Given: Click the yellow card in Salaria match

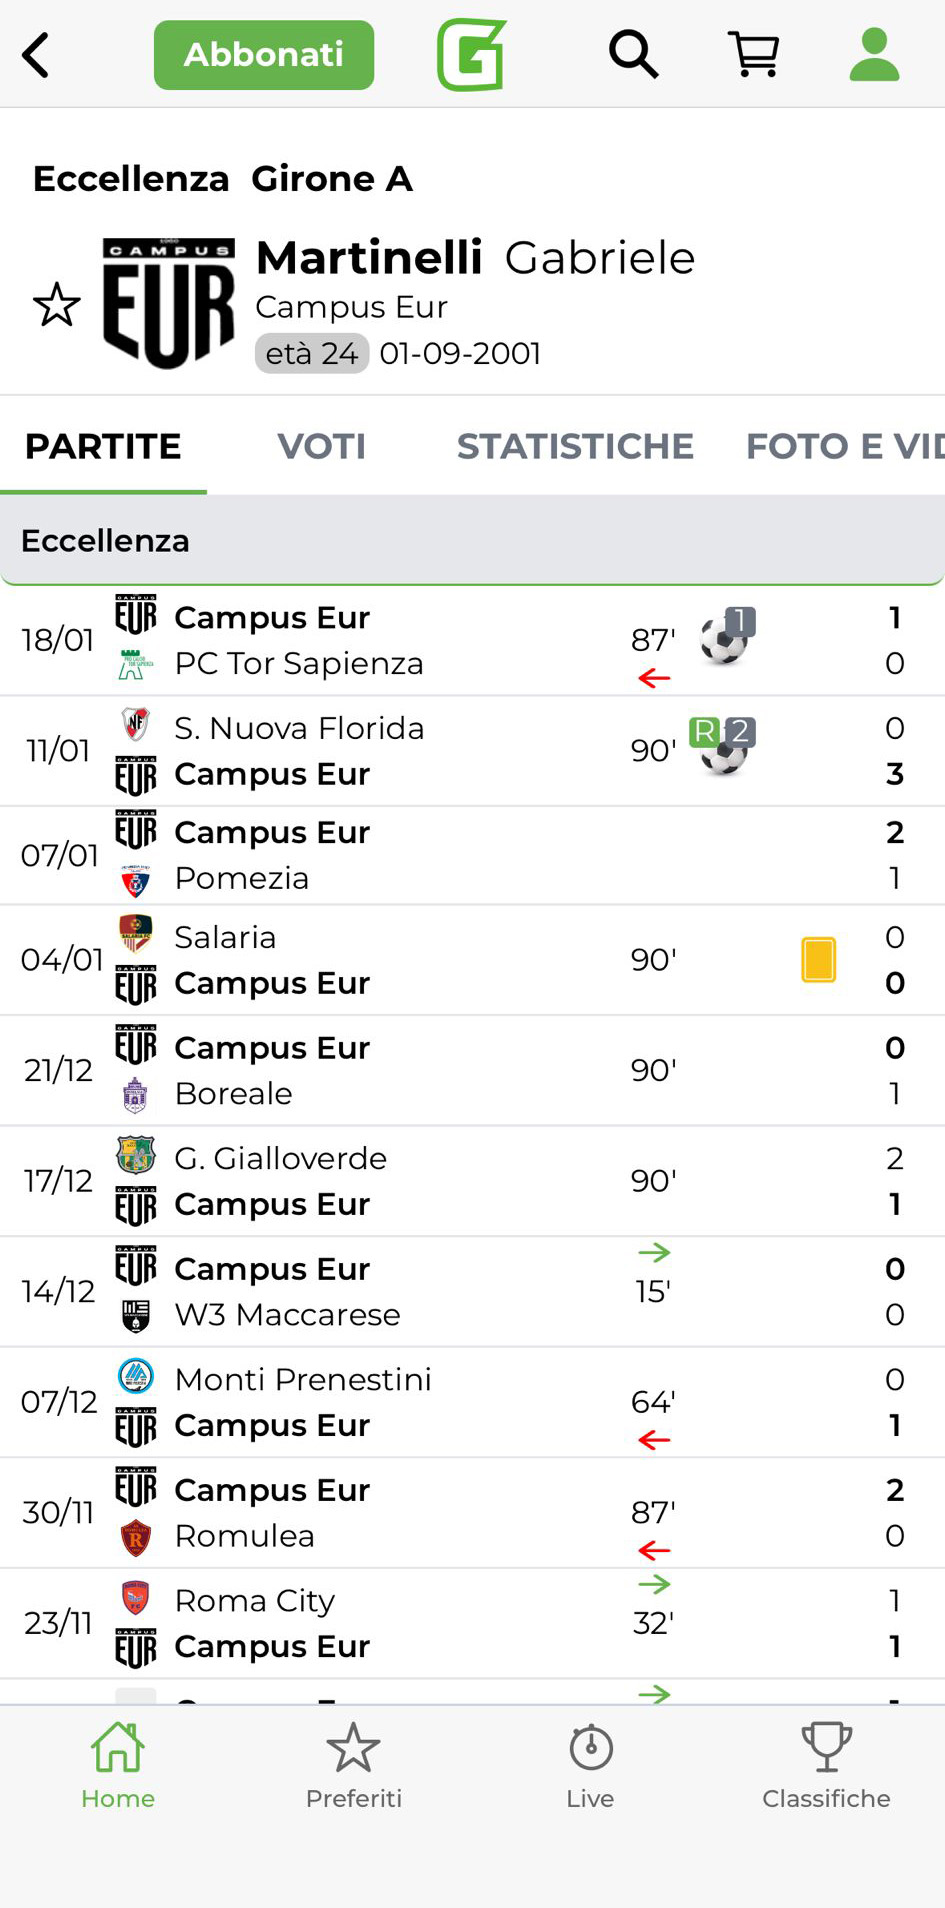Looking at the screenshot, I should (x=818, y=959).
